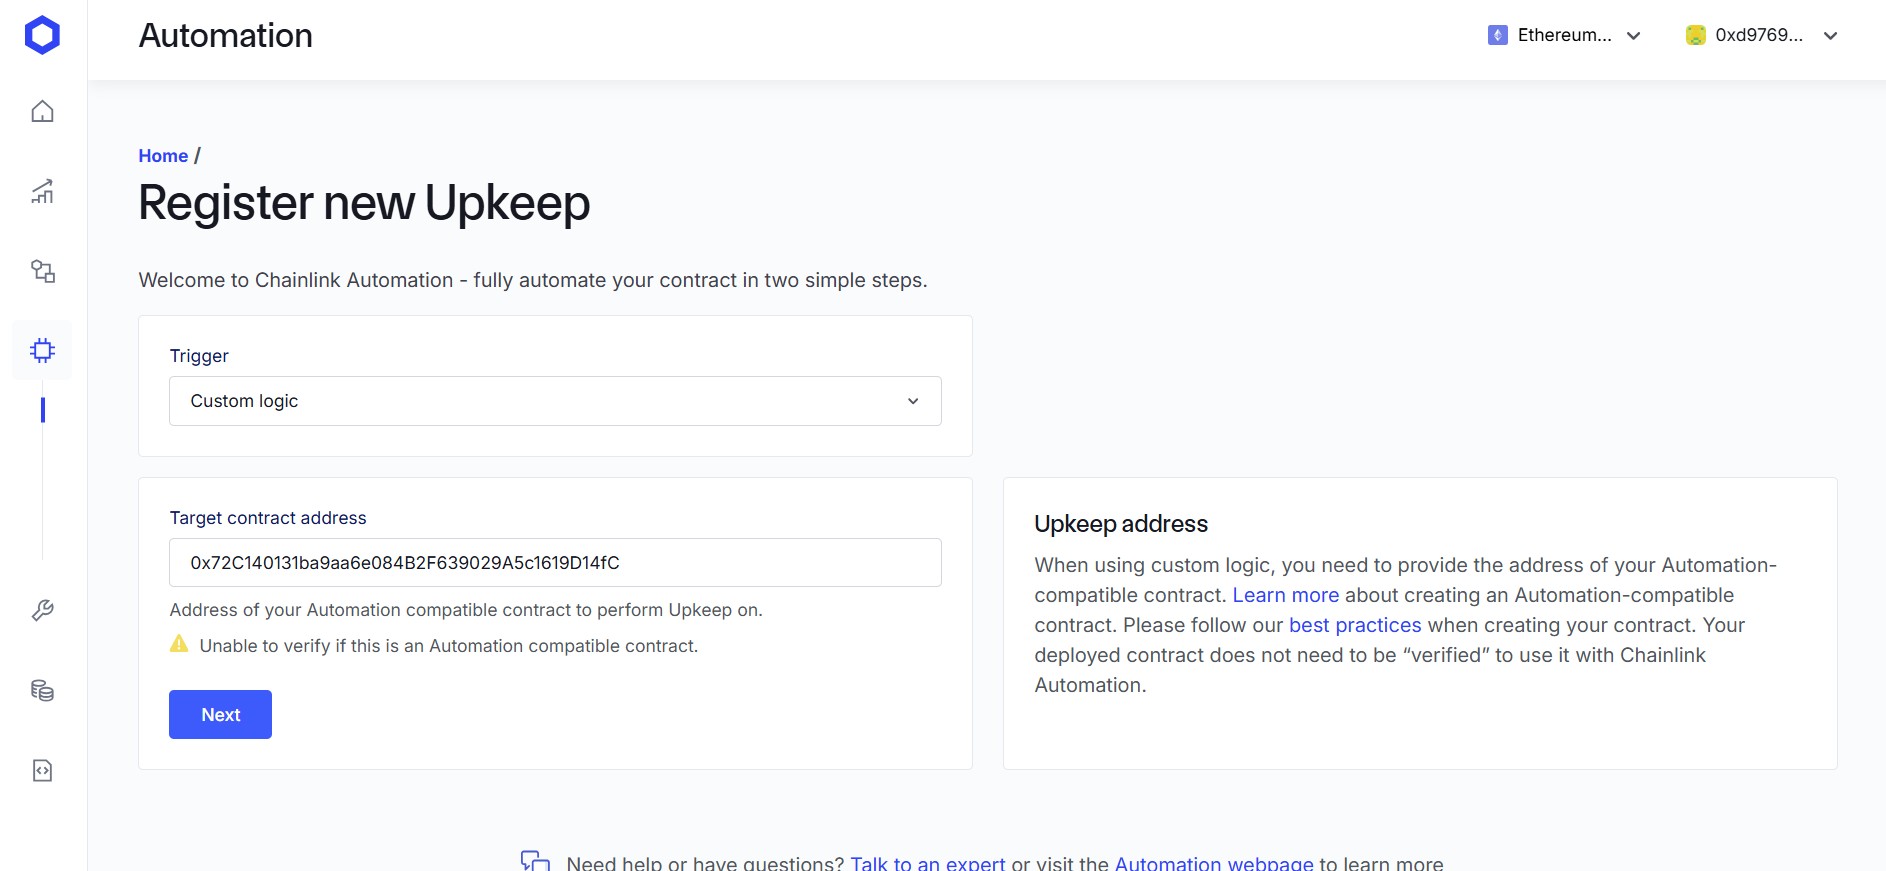Open the Learn more link
The image size is (1886, 871).
pyautogui.click(x=1285, y=595)
